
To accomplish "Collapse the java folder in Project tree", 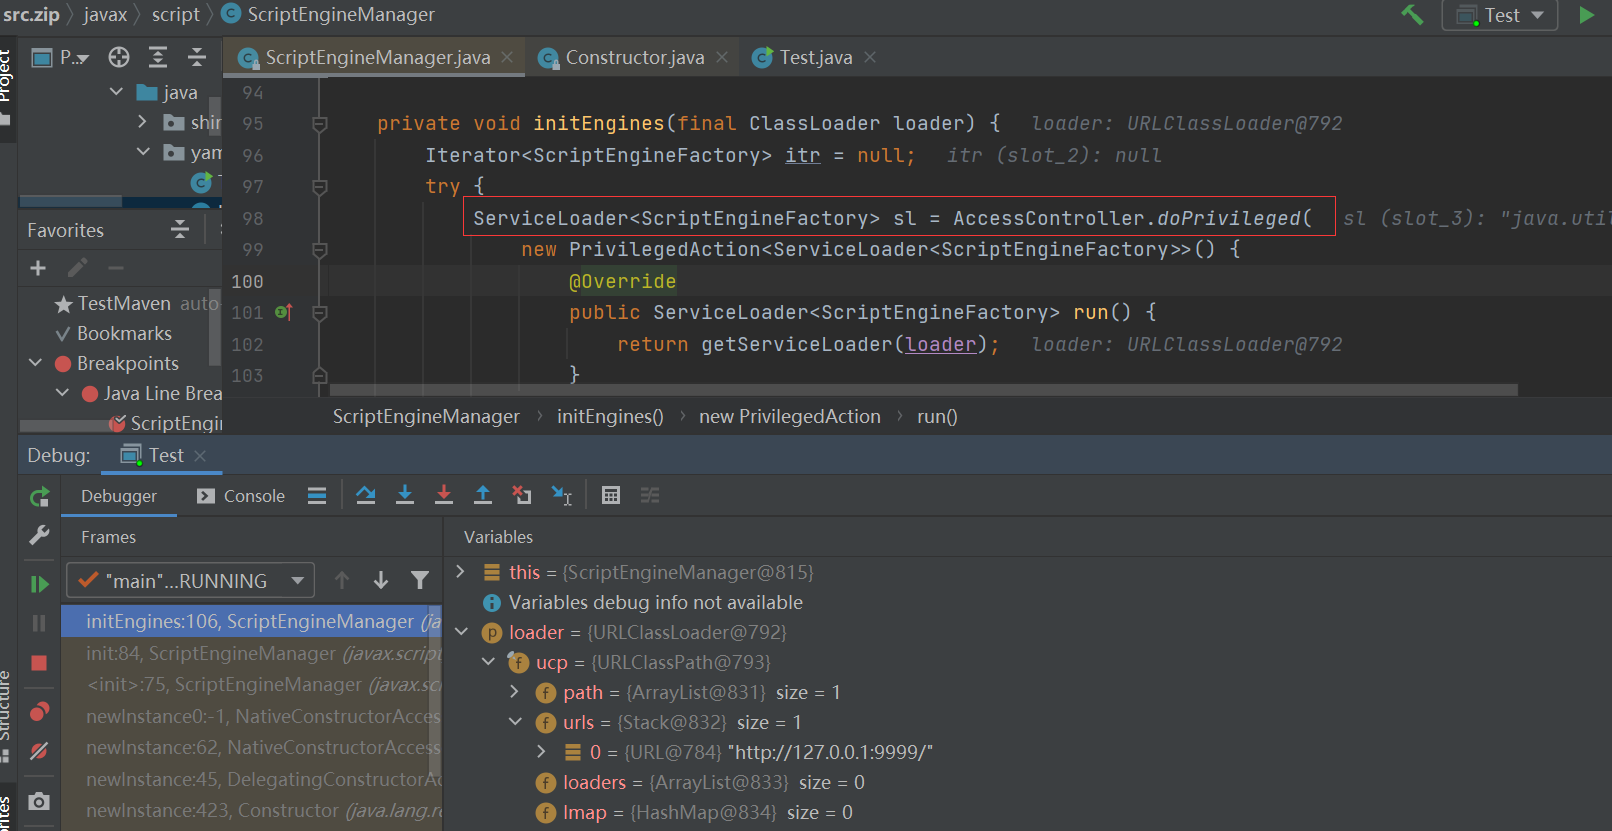I will pos(116,92).
